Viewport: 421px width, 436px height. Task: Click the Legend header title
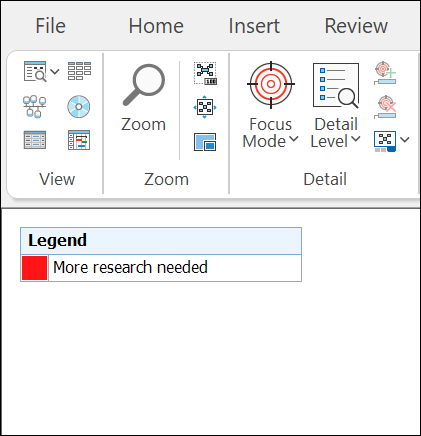[57, 240]
